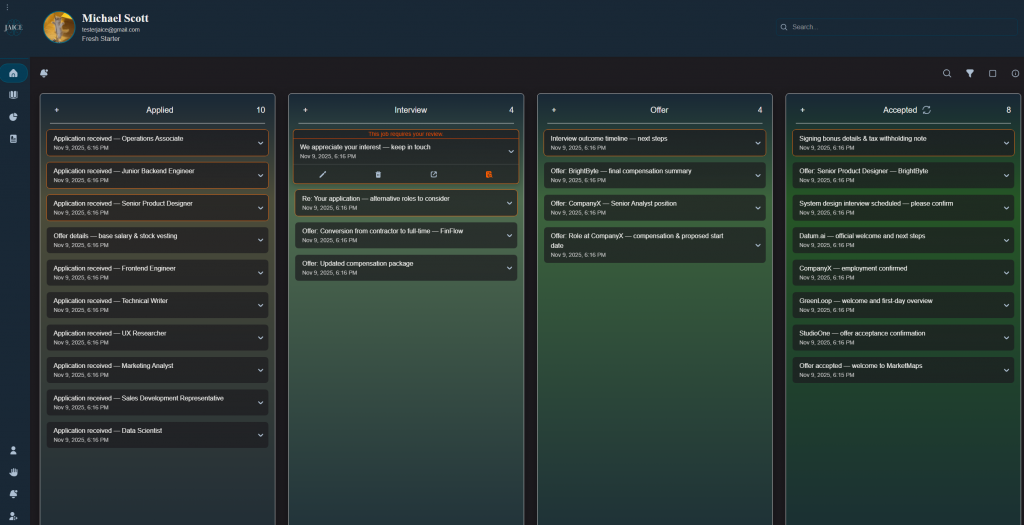Open the pie chart analytics sidebar icon
The width and height of the screenshot is (1024, 525).
(13, 117)
